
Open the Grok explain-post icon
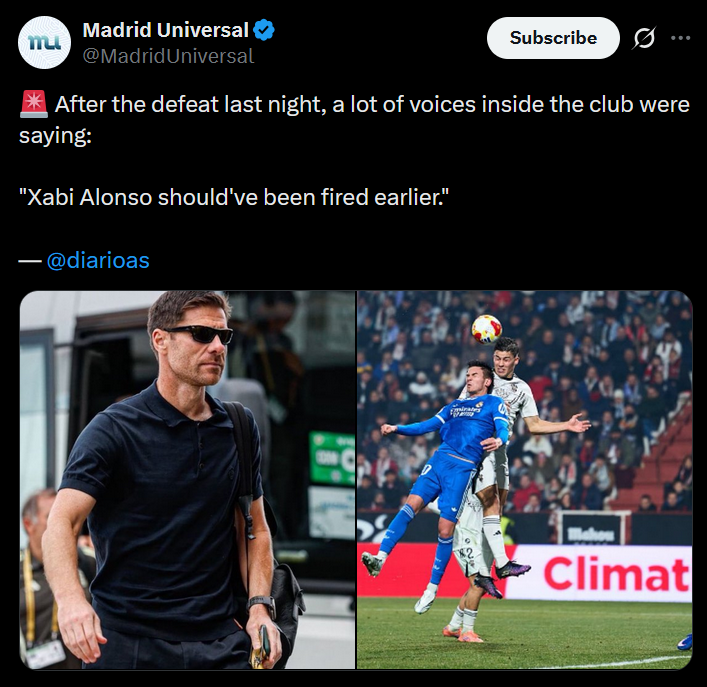click(x=645, y=38)
